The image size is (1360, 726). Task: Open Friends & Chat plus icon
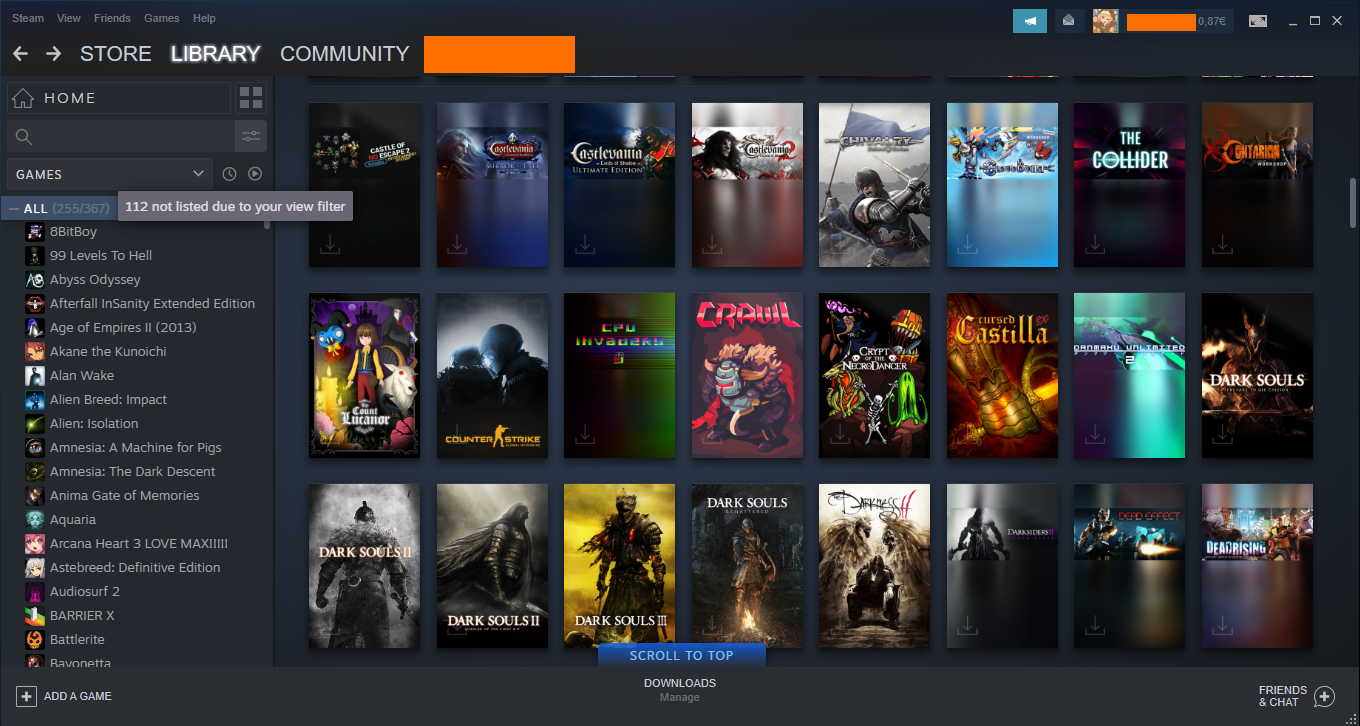[x=1324, y=696]
